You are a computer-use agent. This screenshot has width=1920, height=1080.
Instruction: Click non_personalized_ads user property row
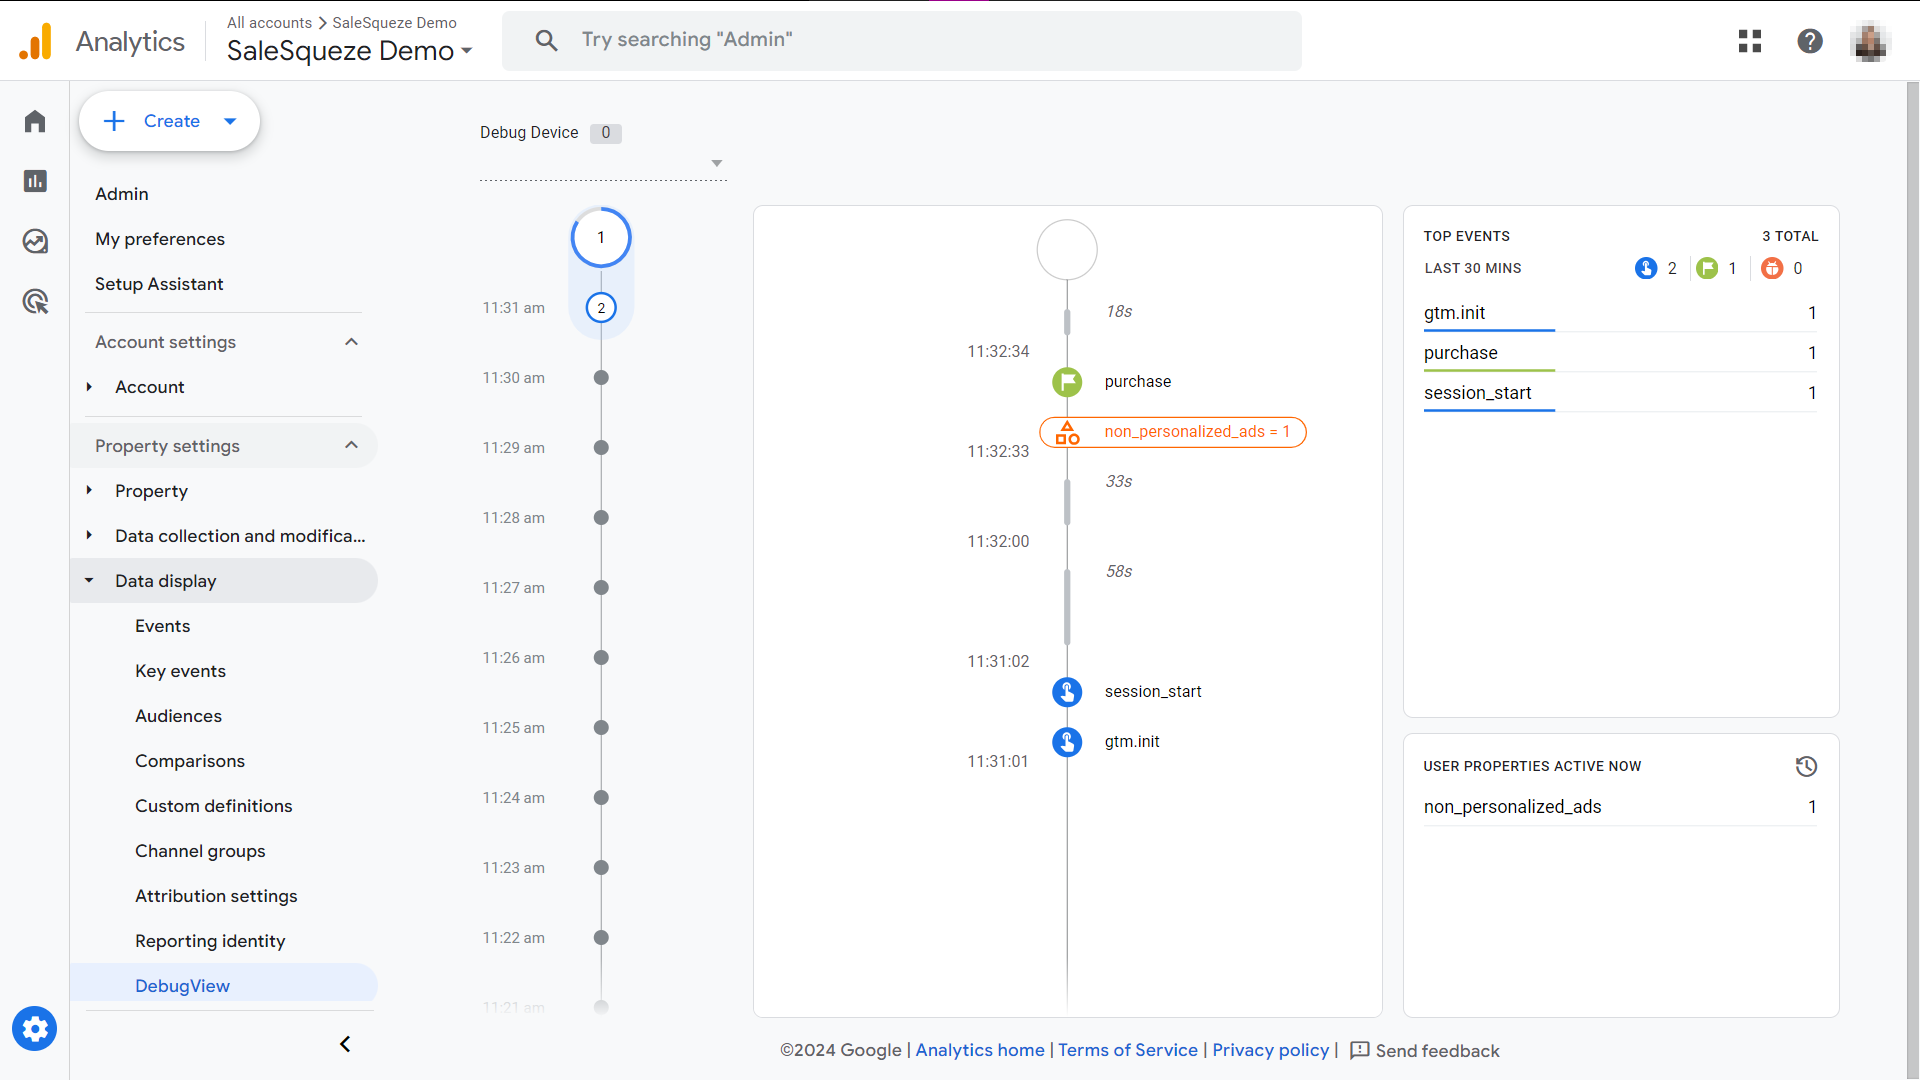1620,807
